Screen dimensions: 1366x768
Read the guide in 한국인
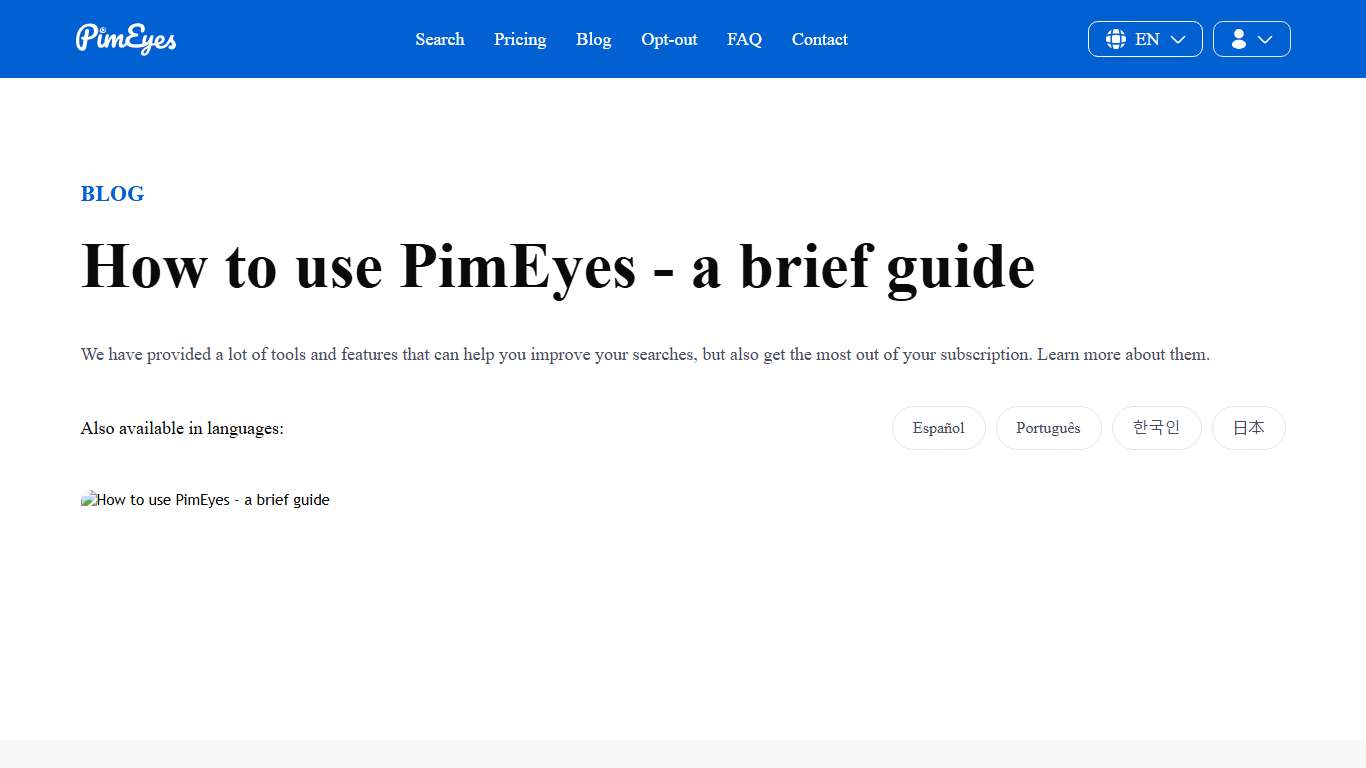[x=1156, y=428]
